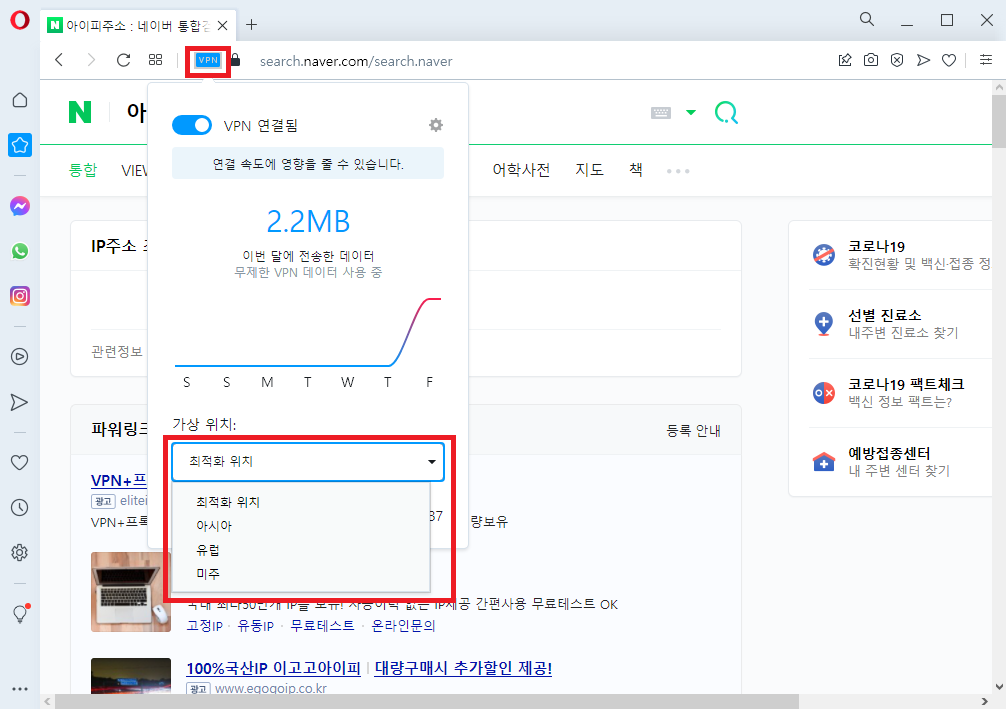Viewport: 1006px width, 709px height.
Task: Open History clock icon in sidebar
Action: pos(20,508)
